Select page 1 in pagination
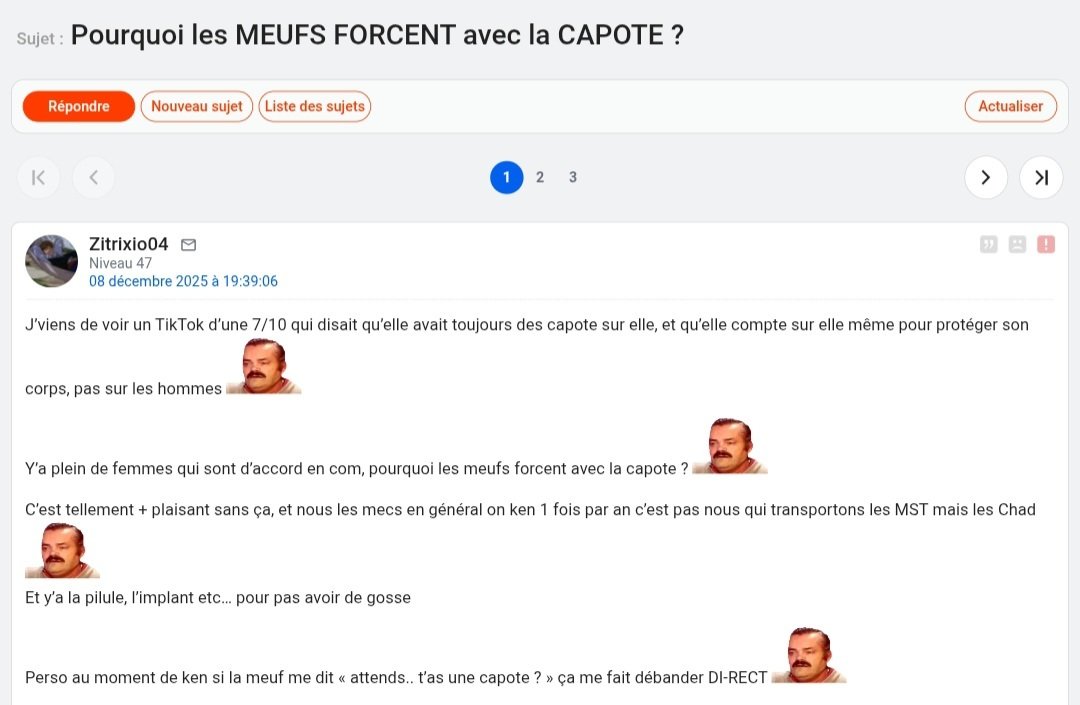Viewport: 1080px width, 705px height. point(507,178)
